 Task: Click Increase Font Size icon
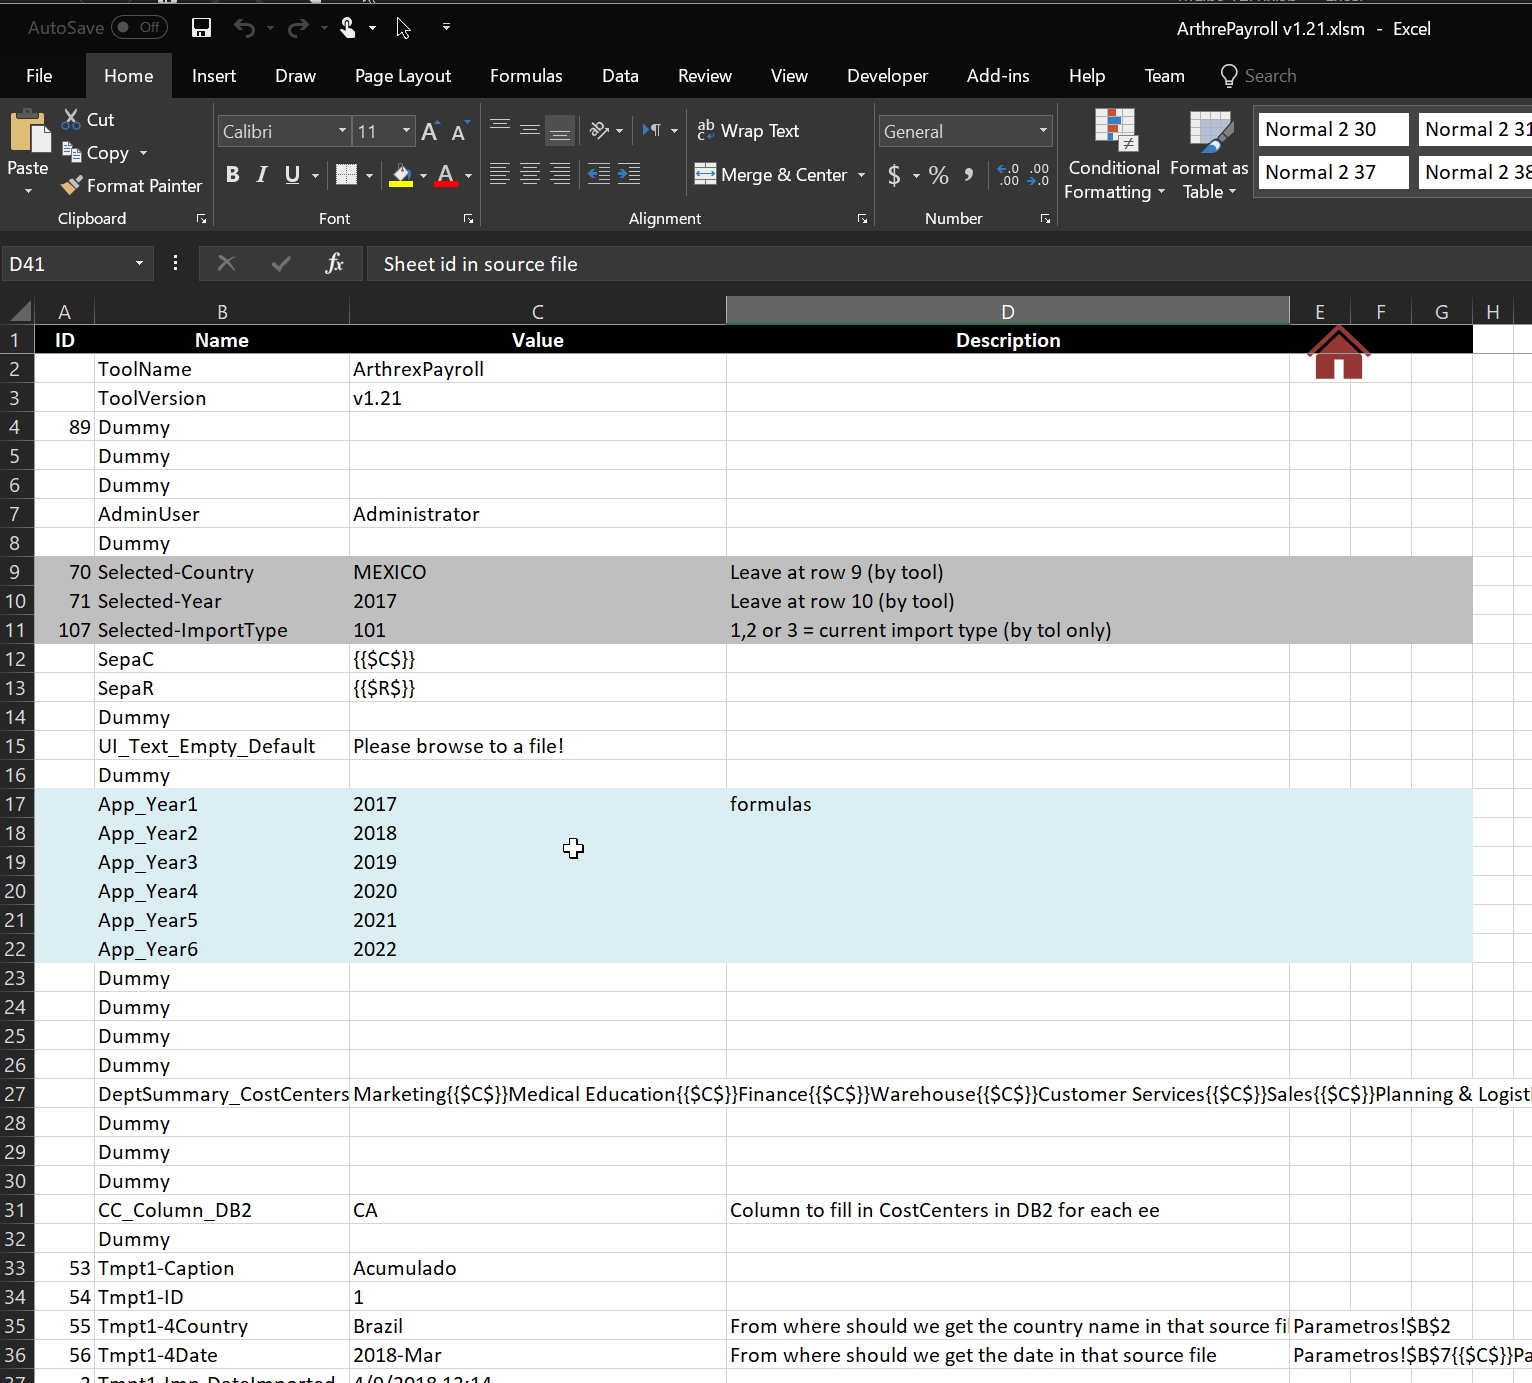coord(430,132)
